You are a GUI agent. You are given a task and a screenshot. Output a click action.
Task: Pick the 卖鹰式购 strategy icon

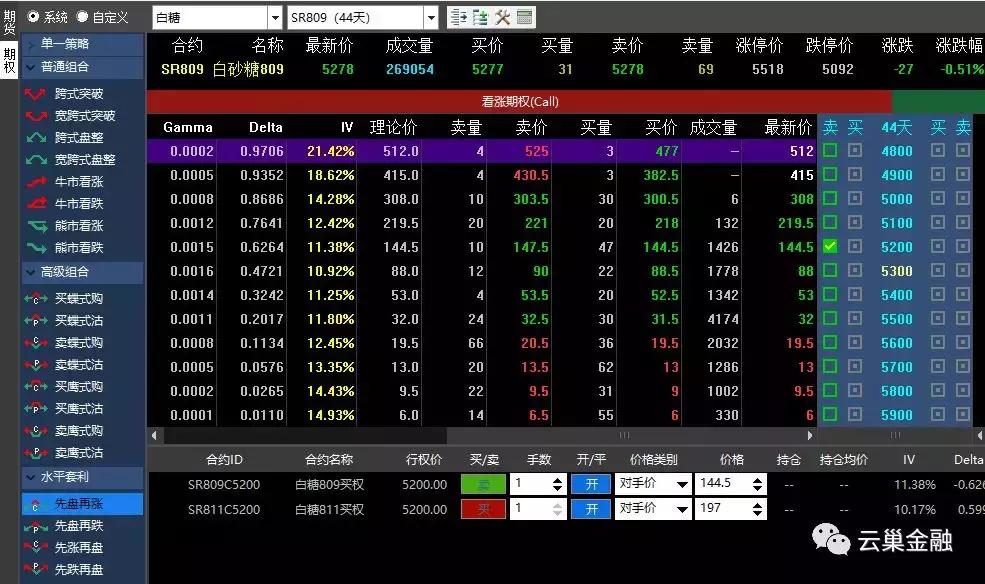pos(35,430)
